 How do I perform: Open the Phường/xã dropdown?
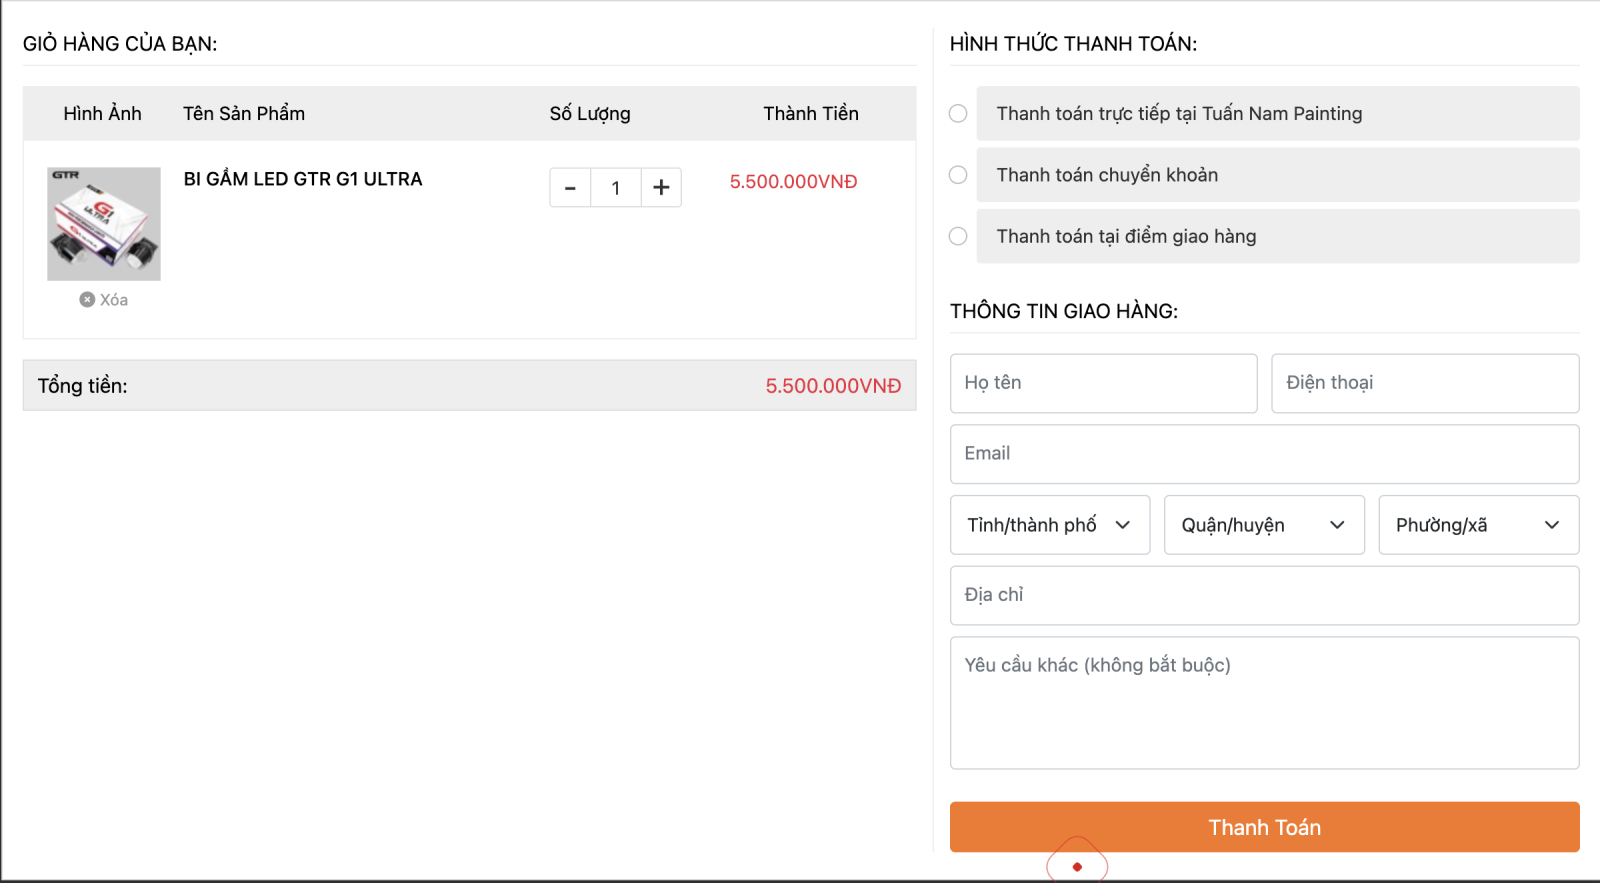click(x=1479, y=525)
